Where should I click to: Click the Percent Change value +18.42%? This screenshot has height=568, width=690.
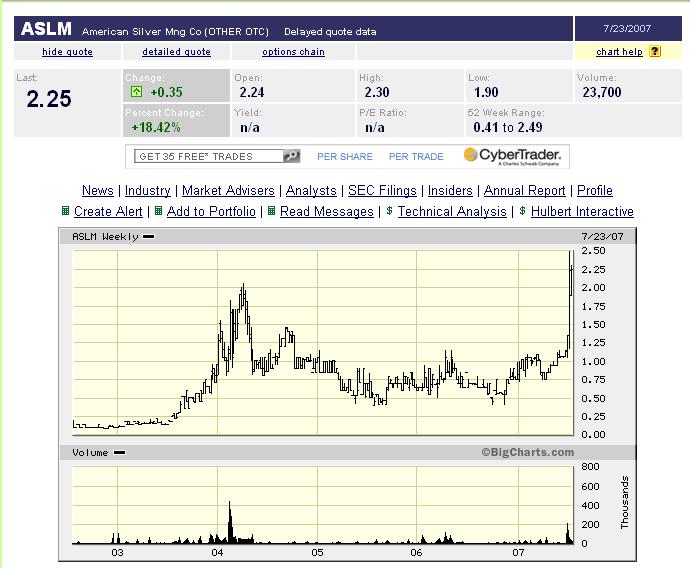tap(156, 127)
